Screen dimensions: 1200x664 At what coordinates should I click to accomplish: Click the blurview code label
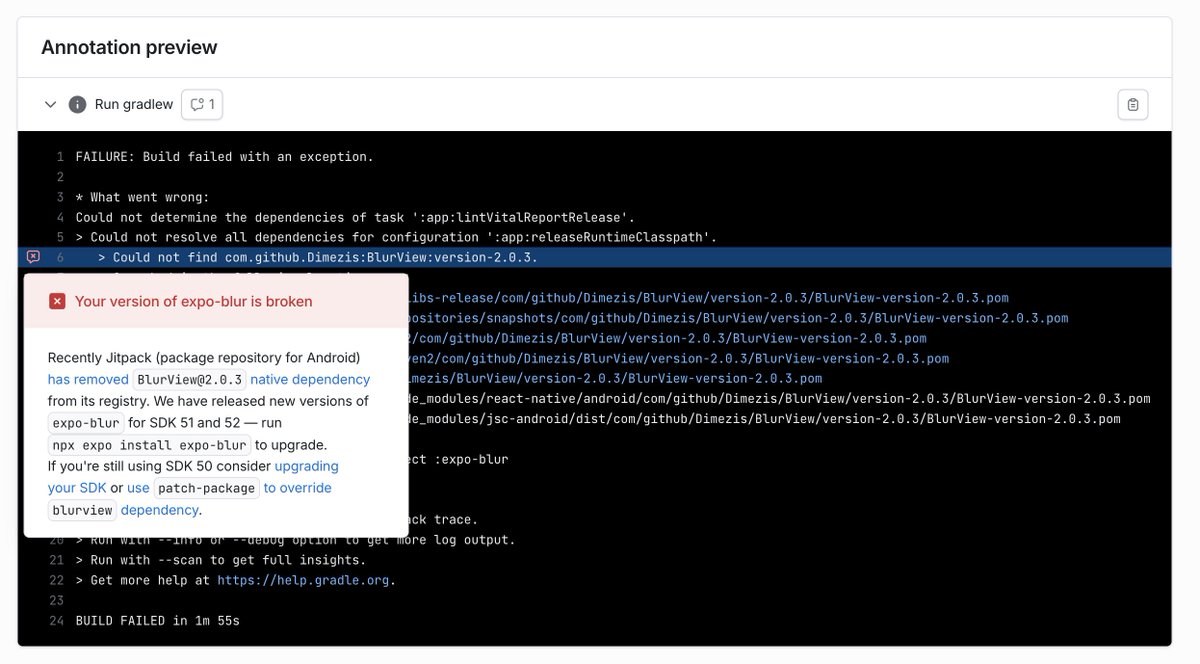[x=82, y=510]
